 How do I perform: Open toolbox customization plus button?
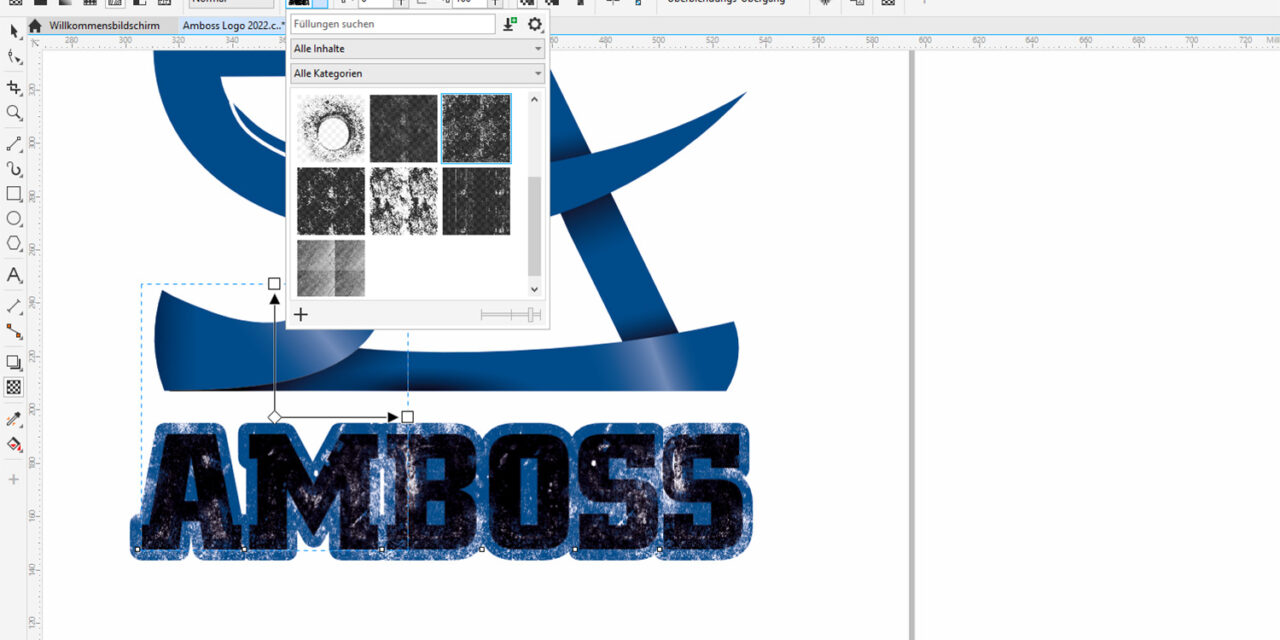click(x=14, y=480)
